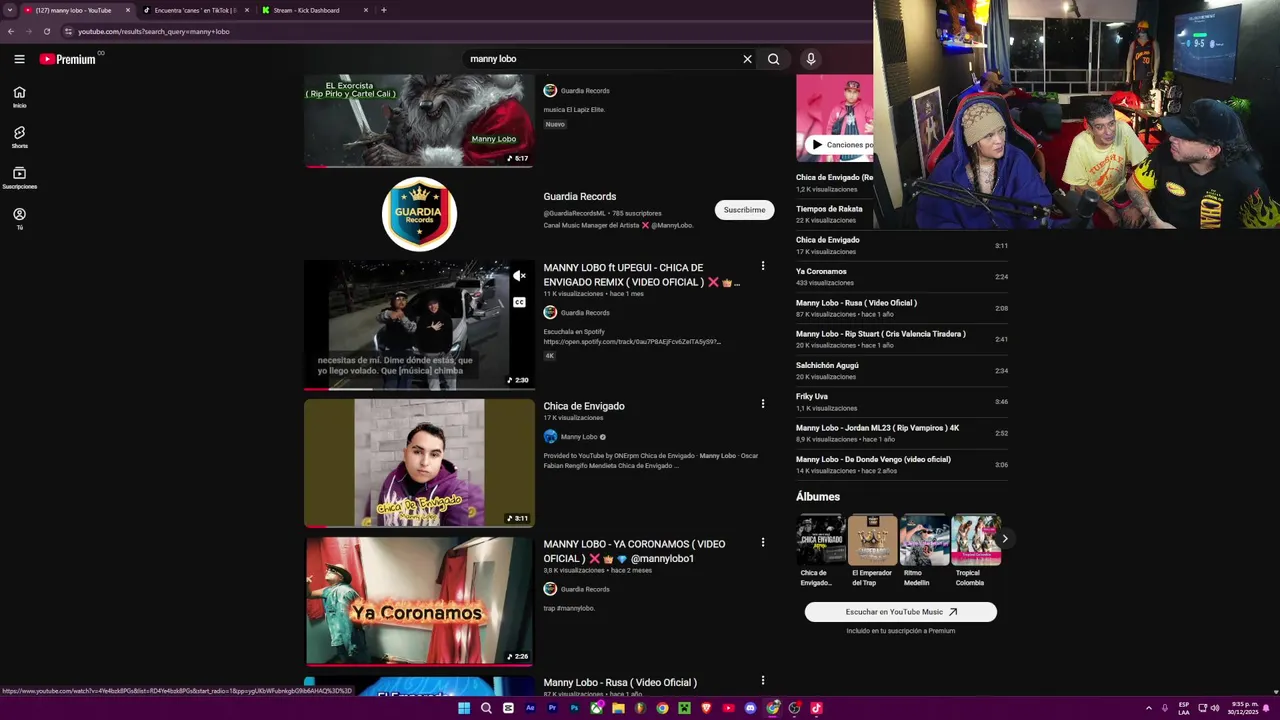
Task: Show hidden system tray icons chevron
Action: click(x=1148, y=708)
